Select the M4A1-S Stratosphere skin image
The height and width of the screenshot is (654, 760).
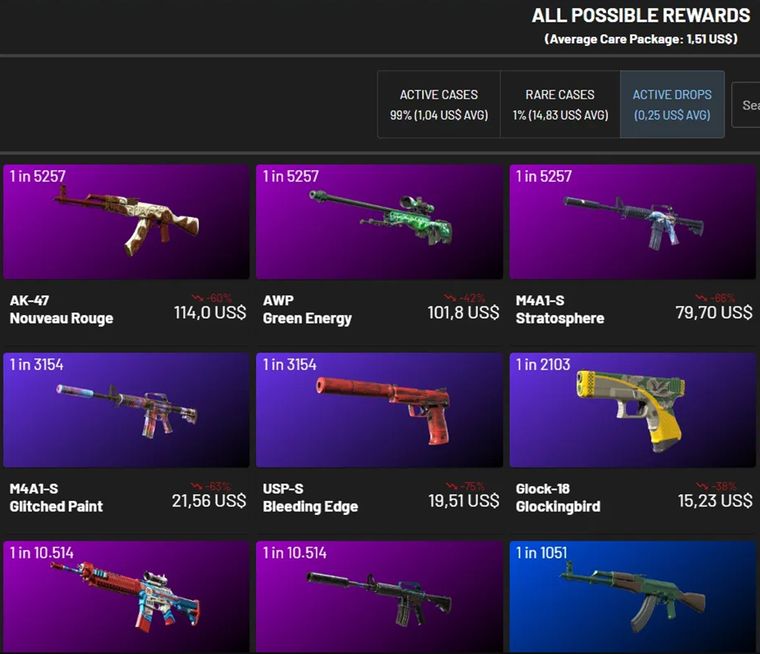pyautogui.click(x=633, y=222)
